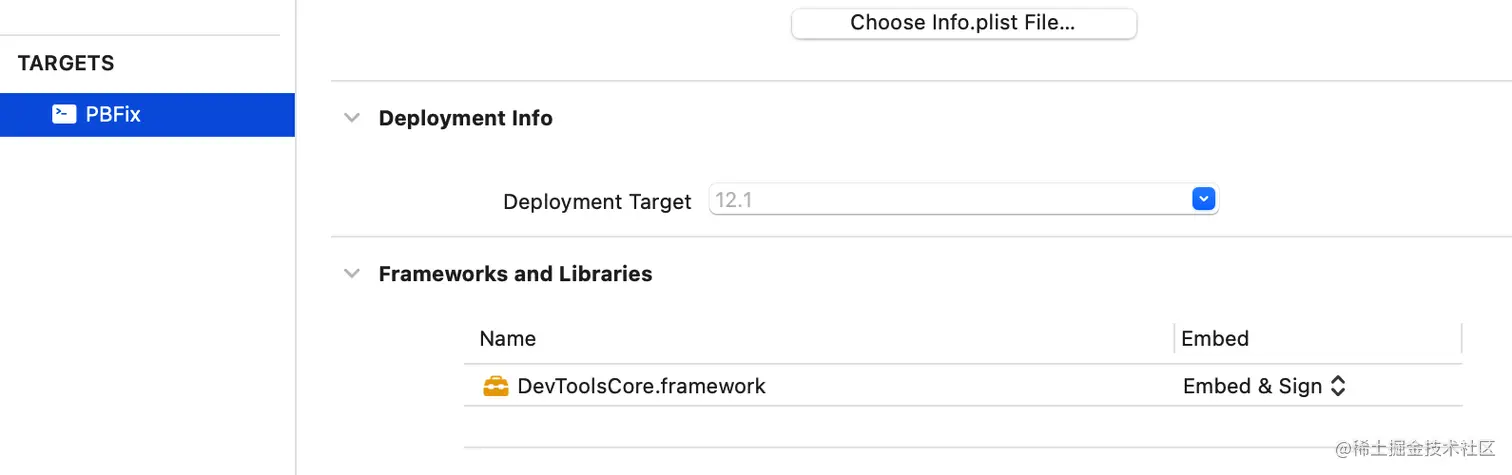Collapse the Deployment Info section chevron

(x=351, y=118)
